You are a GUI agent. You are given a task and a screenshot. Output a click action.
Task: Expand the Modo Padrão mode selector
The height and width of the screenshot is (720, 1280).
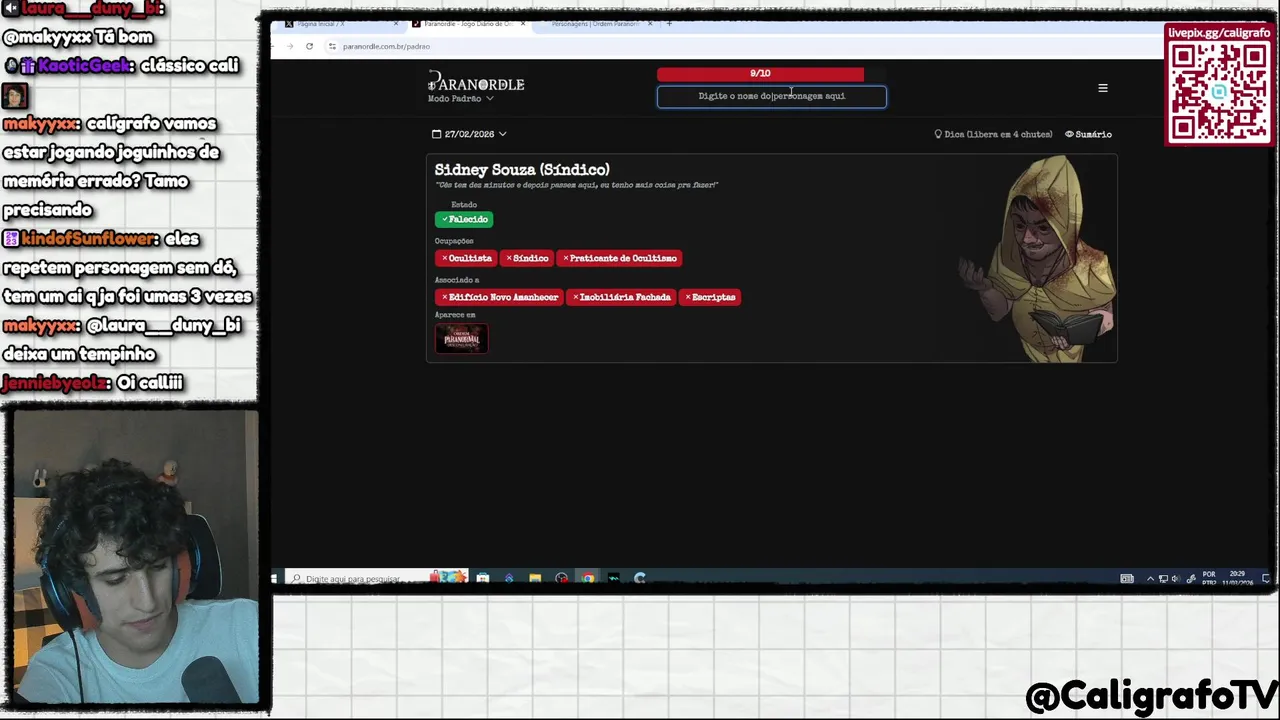pyautogui.click(x=460, y=99)
